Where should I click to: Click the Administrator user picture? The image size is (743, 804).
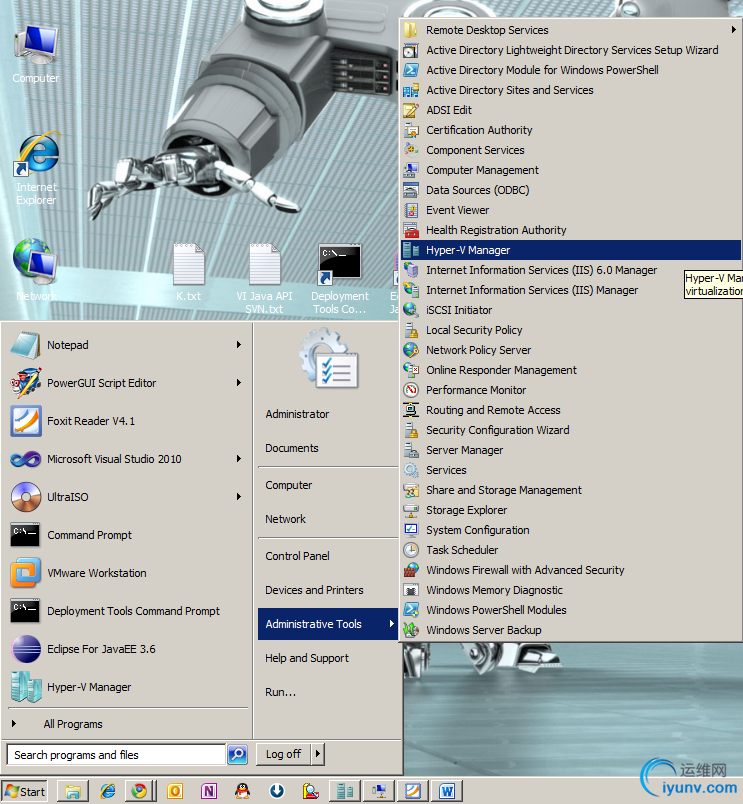(x=329, y=359)
